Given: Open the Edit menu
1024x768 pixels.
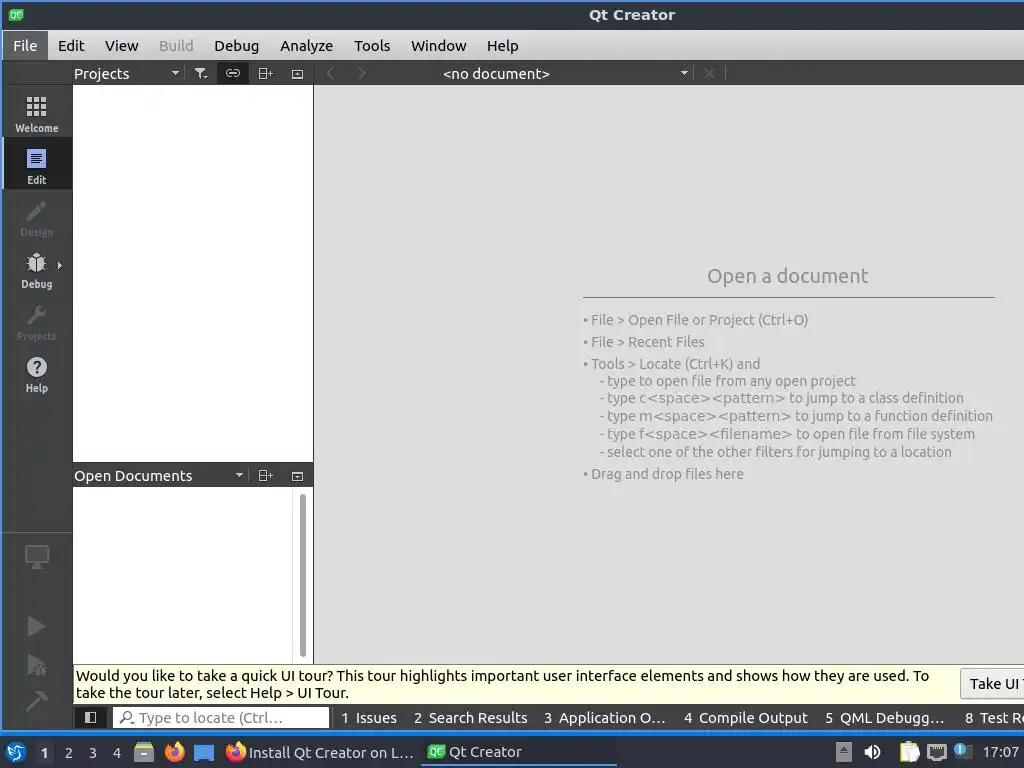Looking at the screenshot, I should point(71,46).
